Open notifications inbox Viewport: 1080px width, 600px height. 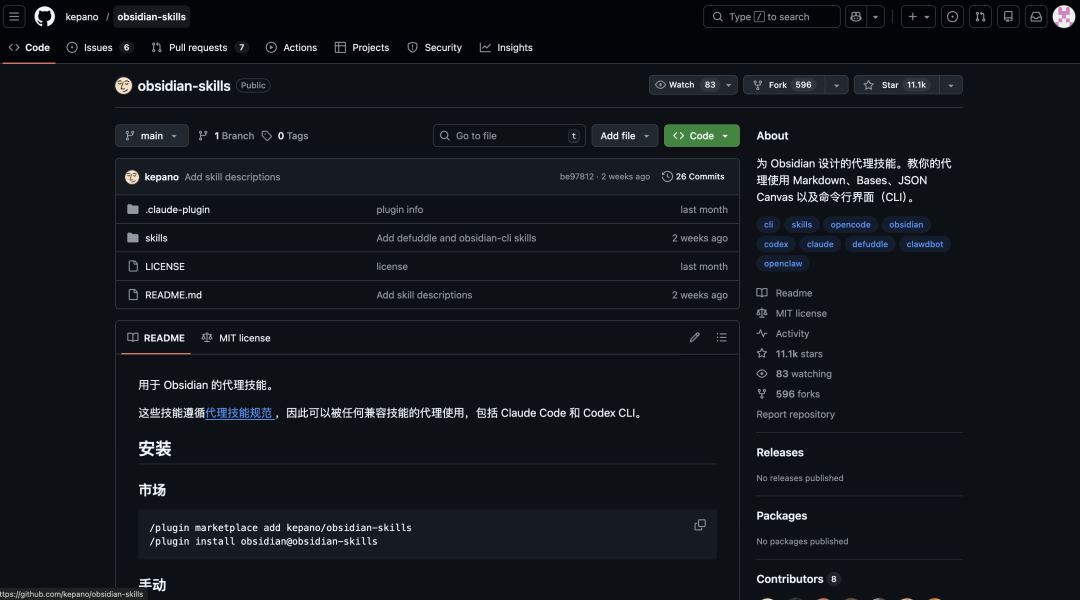[1035, 16]
